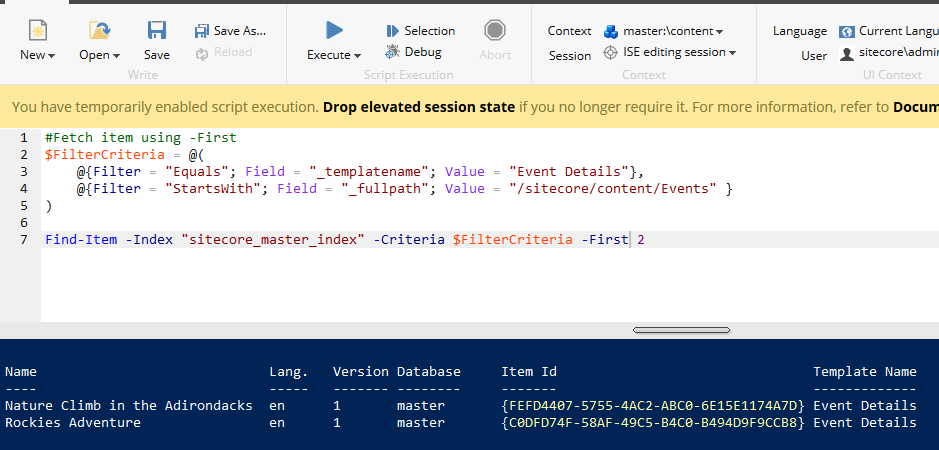Click the Reload script icon
Viewport: 939px width, 450px height.
click(x=203, y=52)
